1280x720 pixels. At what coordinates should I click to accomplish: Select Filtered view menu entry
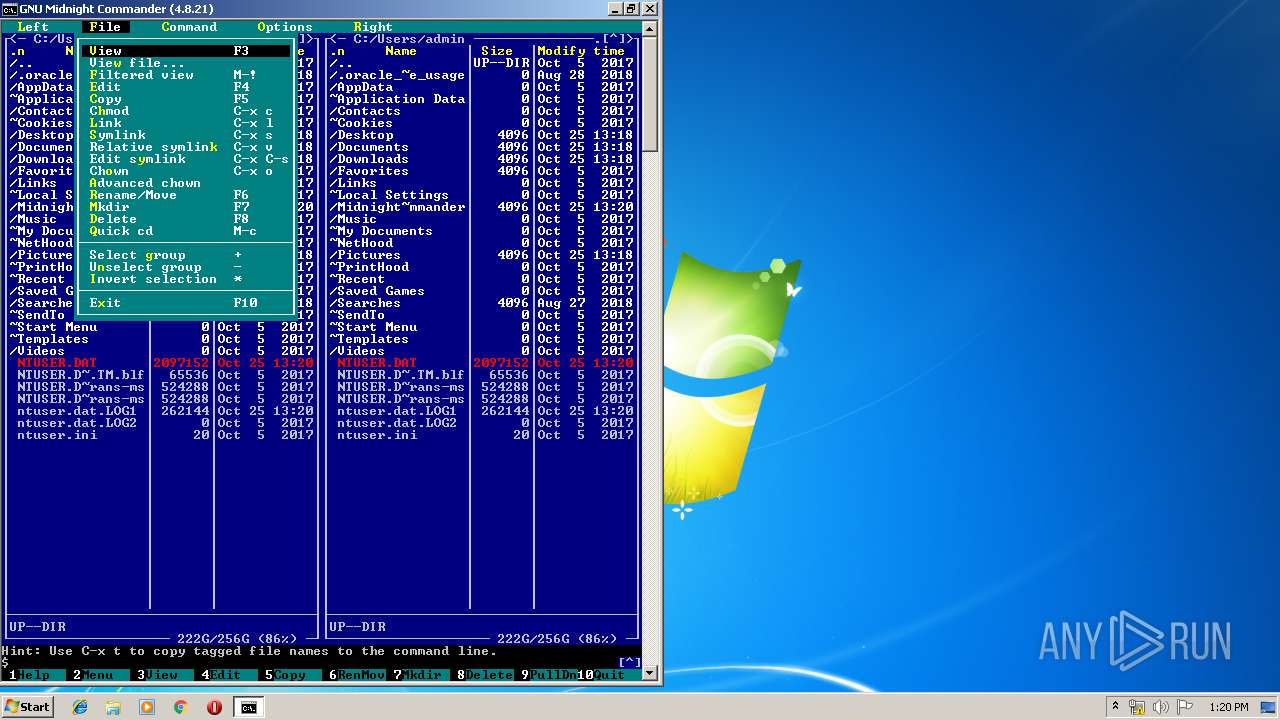coord(185,75)
